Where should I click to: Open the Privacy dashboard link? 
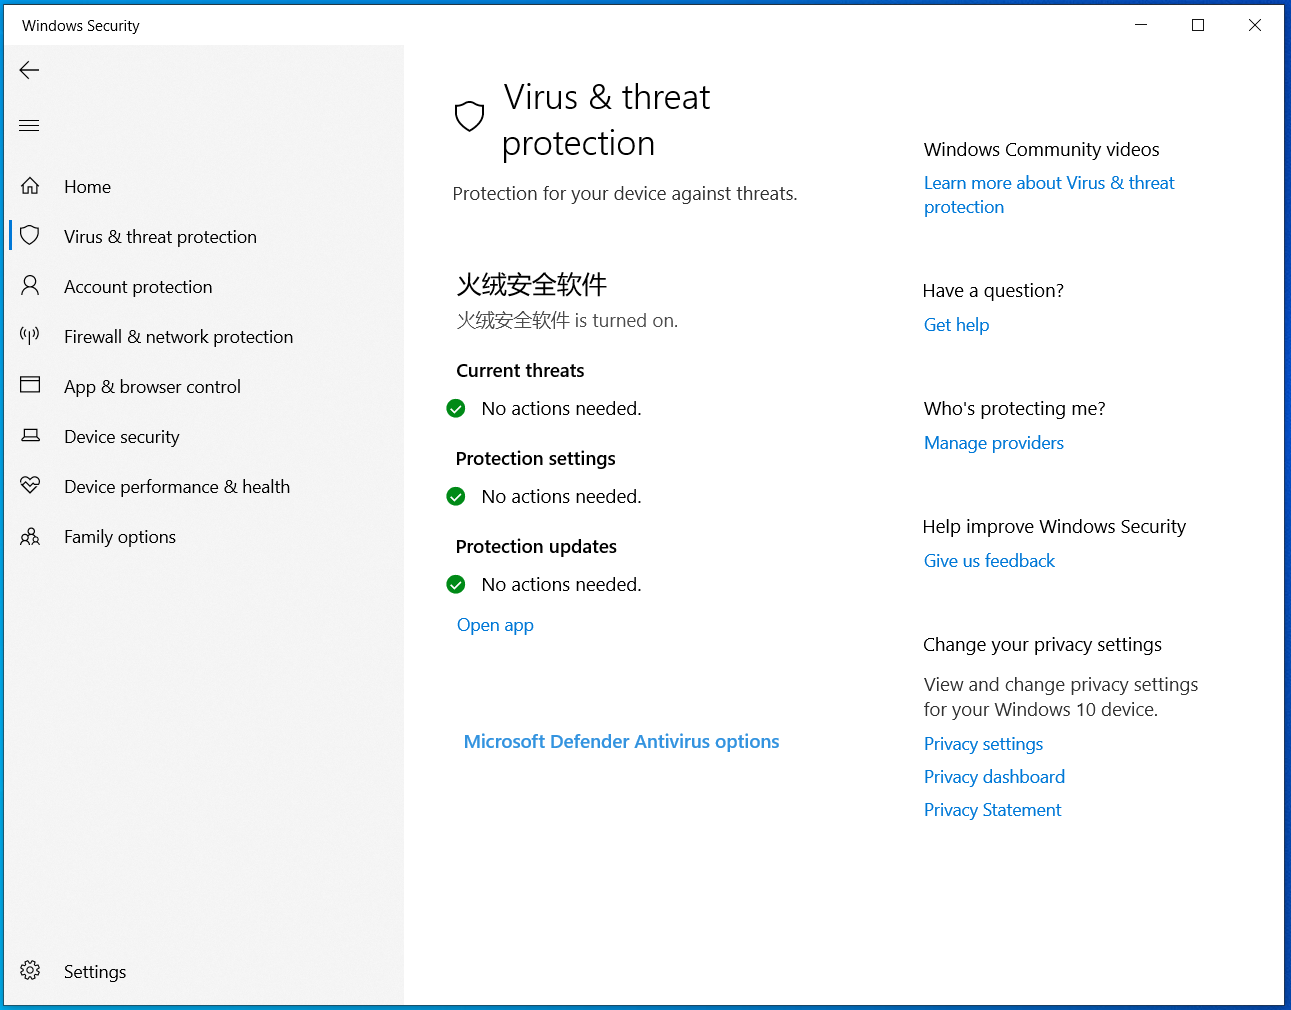(994, 777)
